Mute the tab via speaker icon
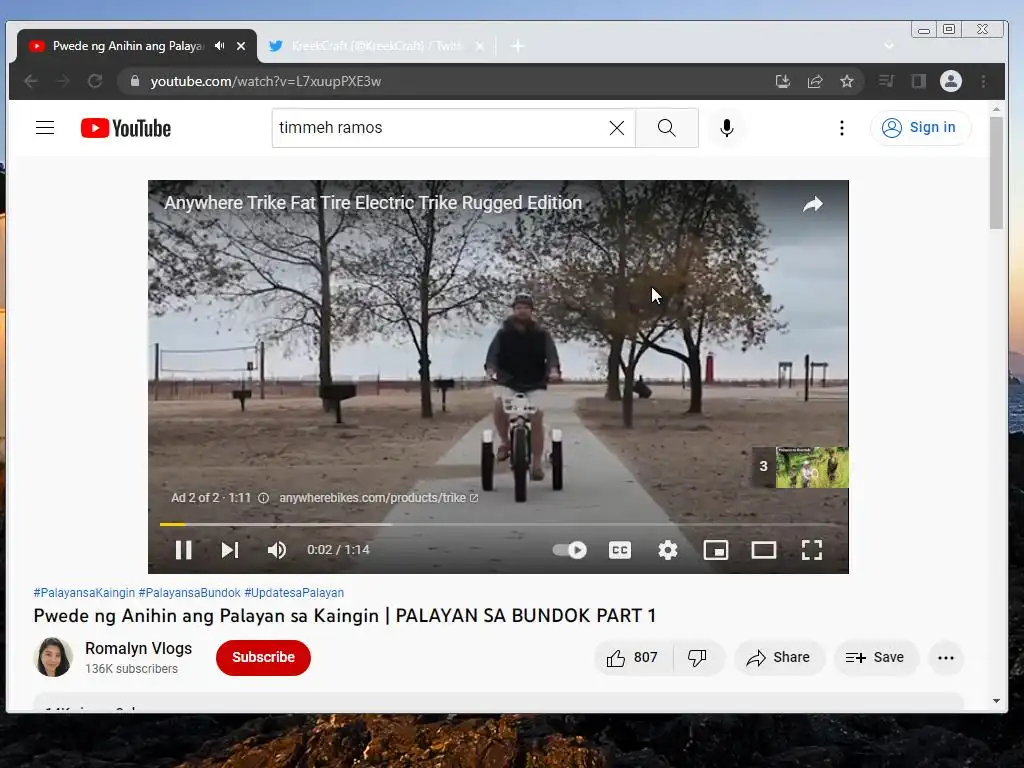1024x768 pixels. click(220, 46)
